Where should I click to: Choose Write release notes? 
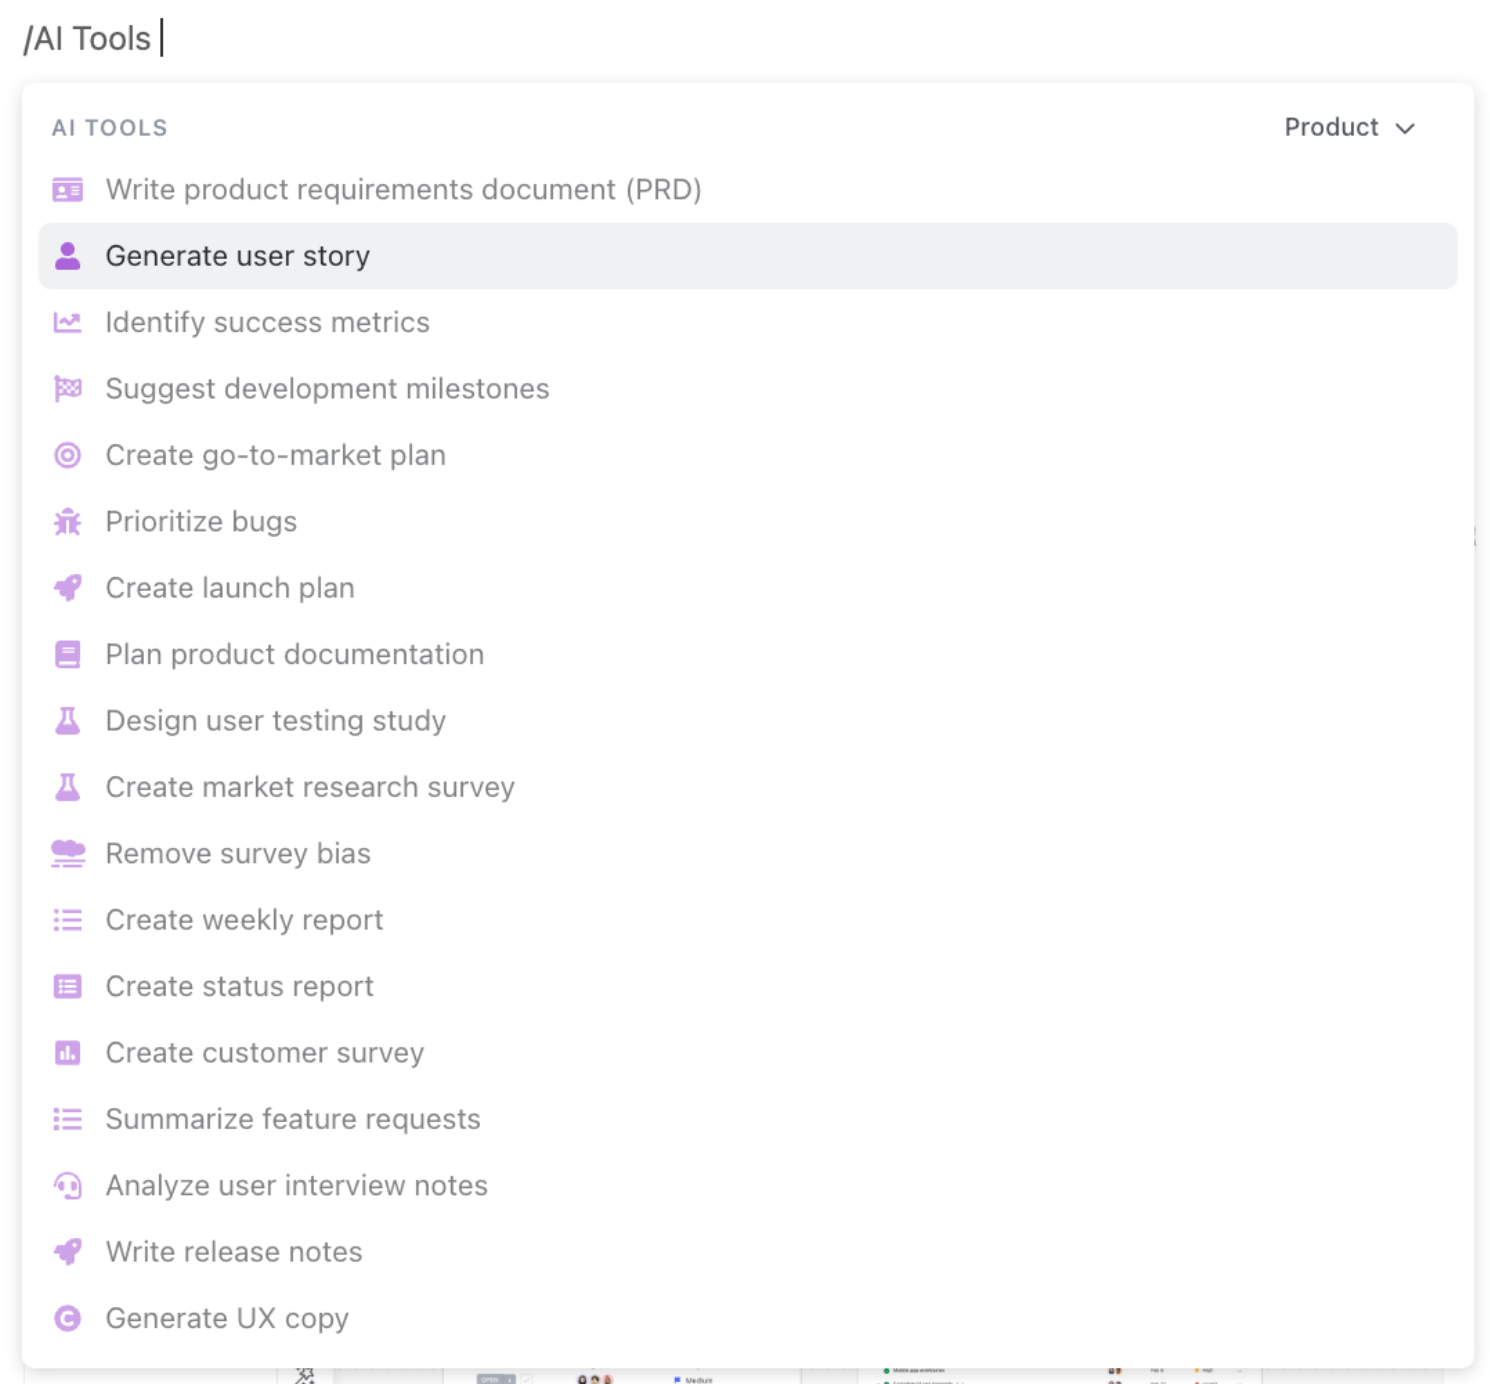747,1252
